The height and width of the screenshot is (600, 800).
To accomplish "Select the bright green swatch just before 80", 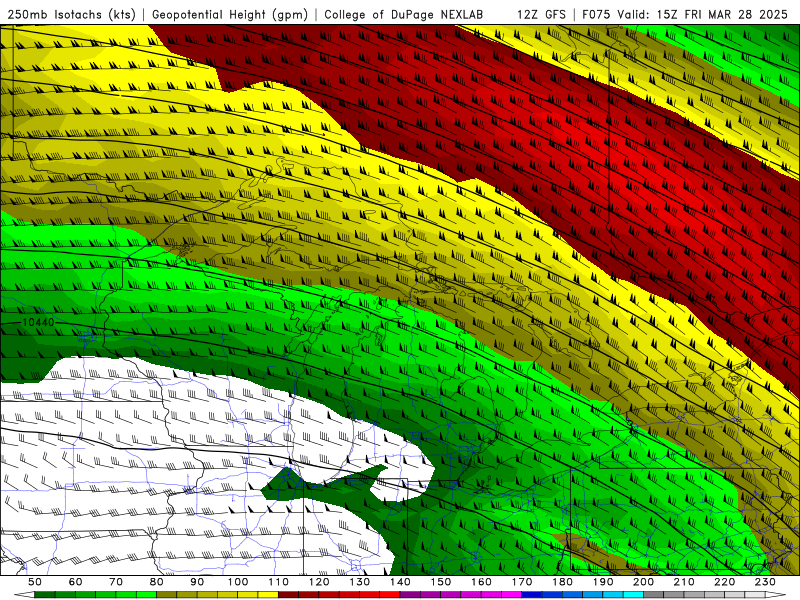I will click(146, 595).
